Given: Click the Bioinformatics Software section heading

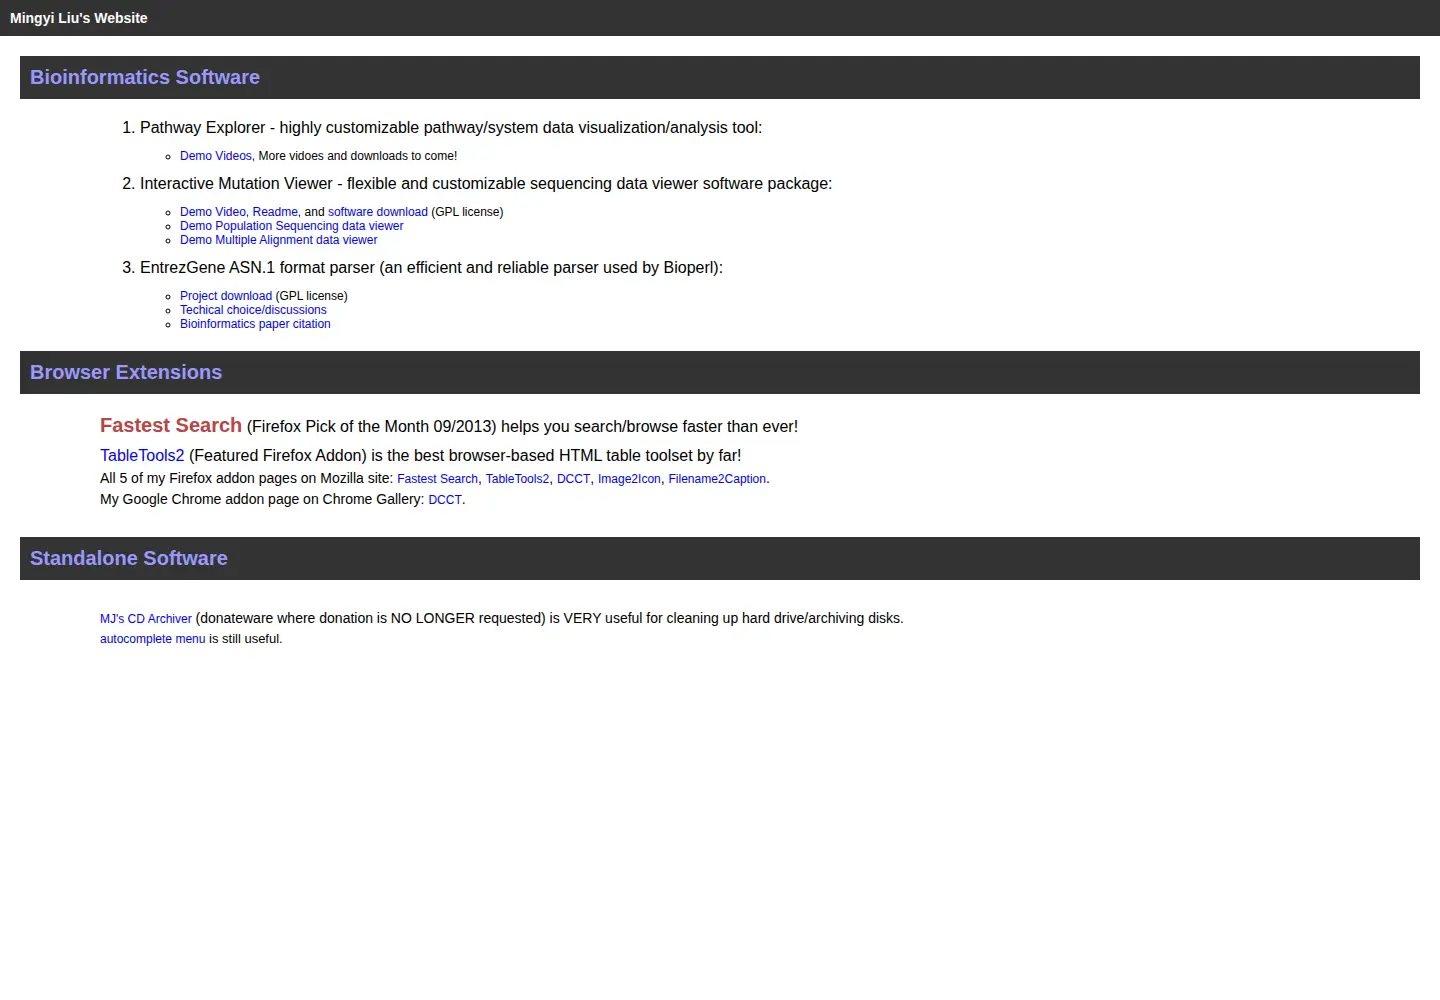Looking at the screenshot, I should (x=144, y=77).
